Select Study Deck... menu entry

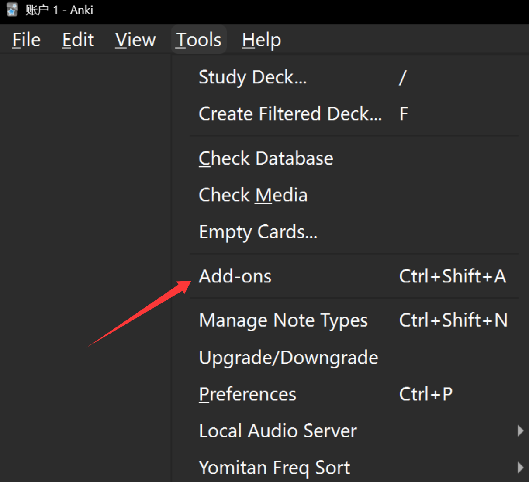point(354,77)
